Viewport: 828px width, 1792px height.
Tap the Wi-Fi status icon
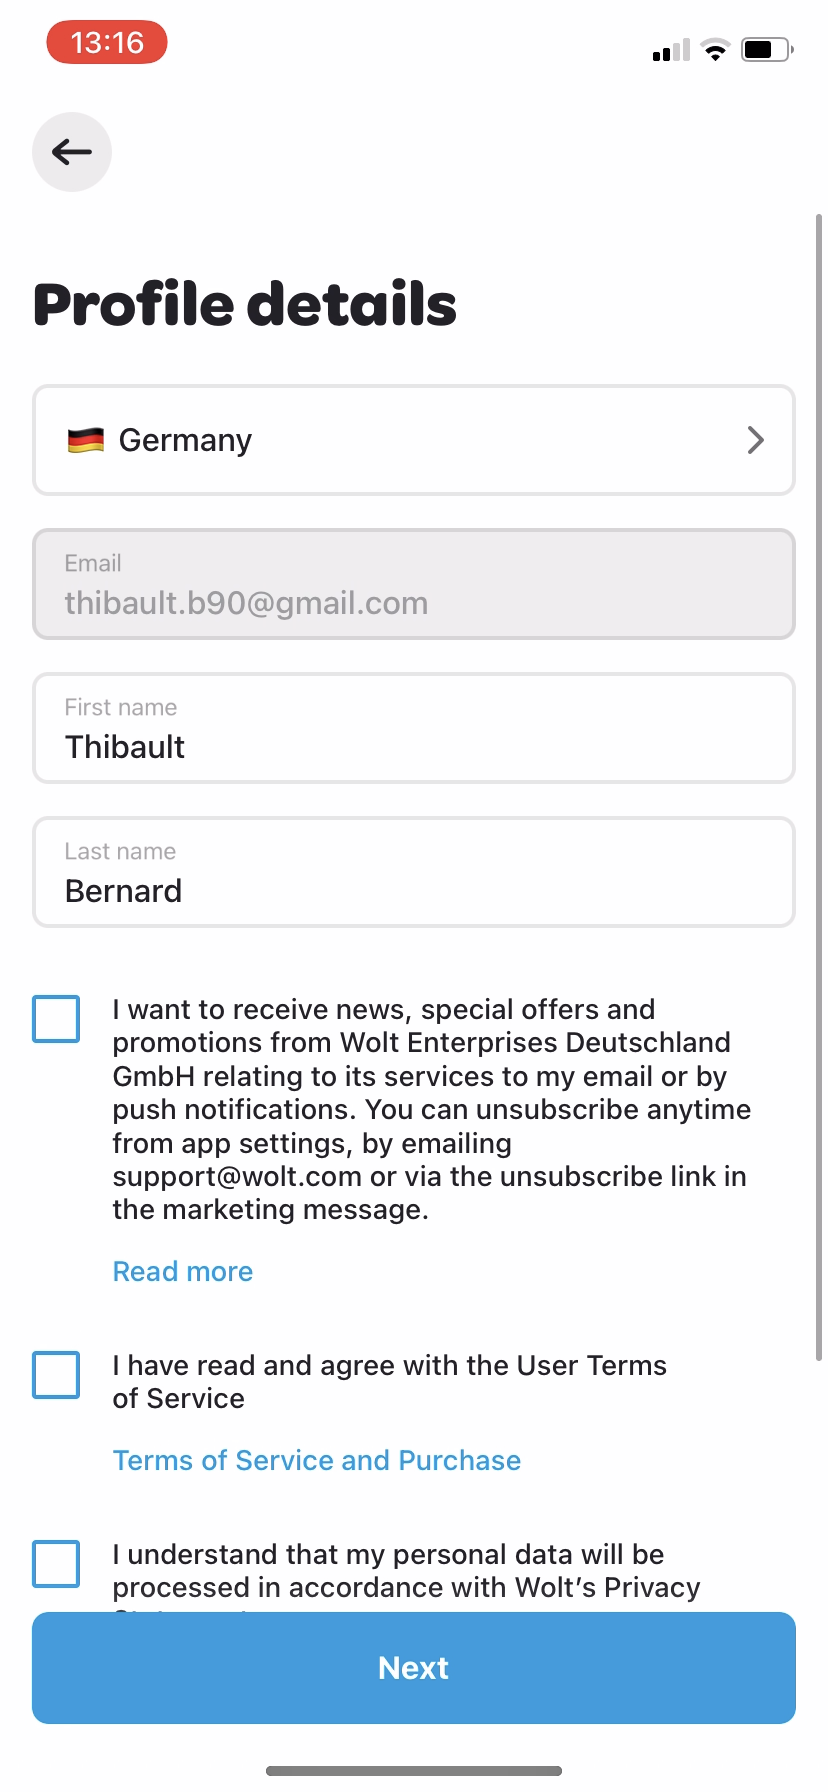715,50
